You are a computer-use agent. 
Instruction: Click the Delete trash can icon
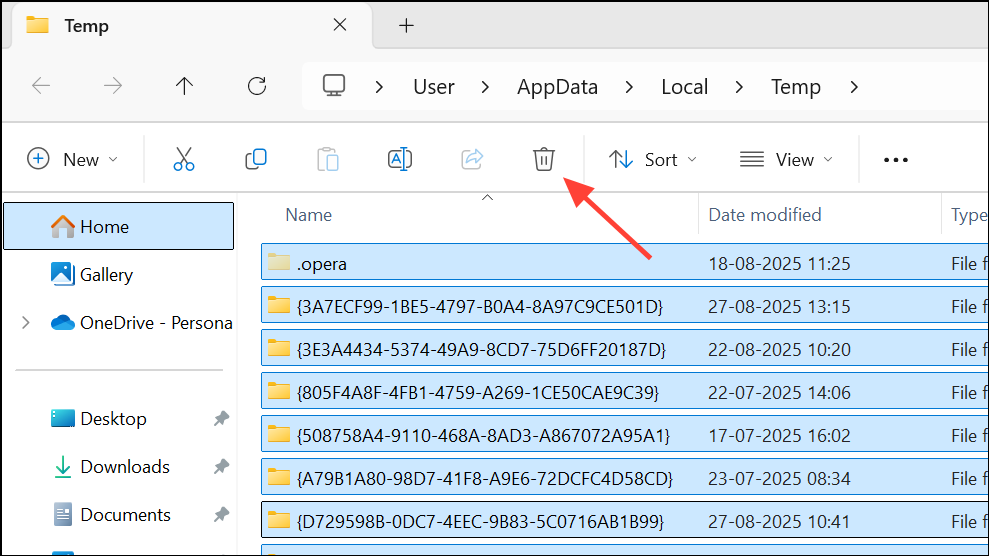[543, 160]
